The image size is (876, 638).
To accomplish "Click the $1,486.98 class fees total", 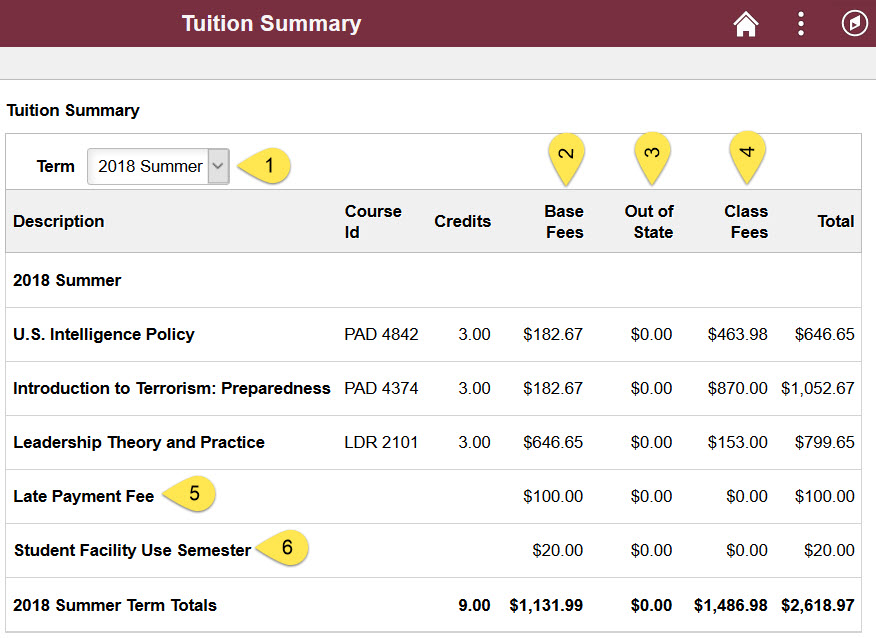I will click(731, 605).
